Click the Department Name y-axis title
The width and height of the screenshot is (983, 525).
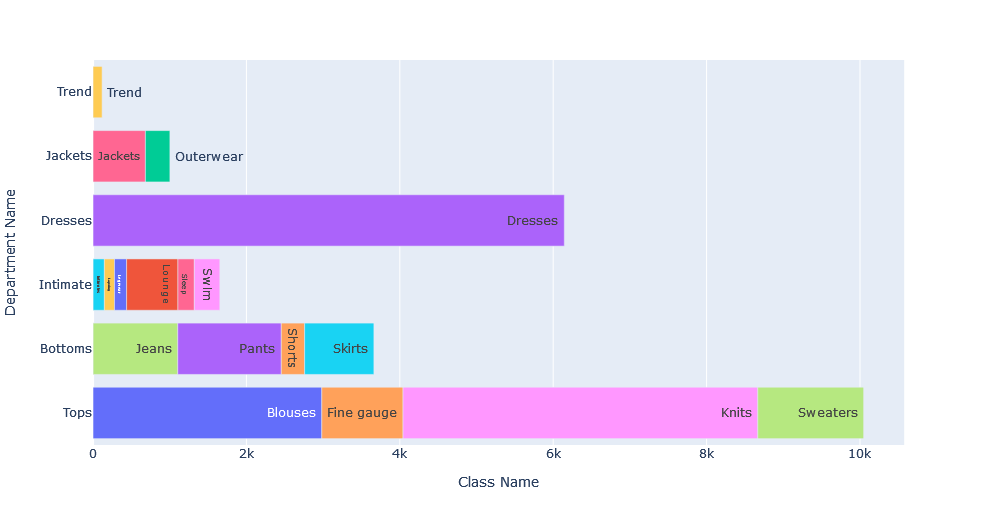pos(11,252)
